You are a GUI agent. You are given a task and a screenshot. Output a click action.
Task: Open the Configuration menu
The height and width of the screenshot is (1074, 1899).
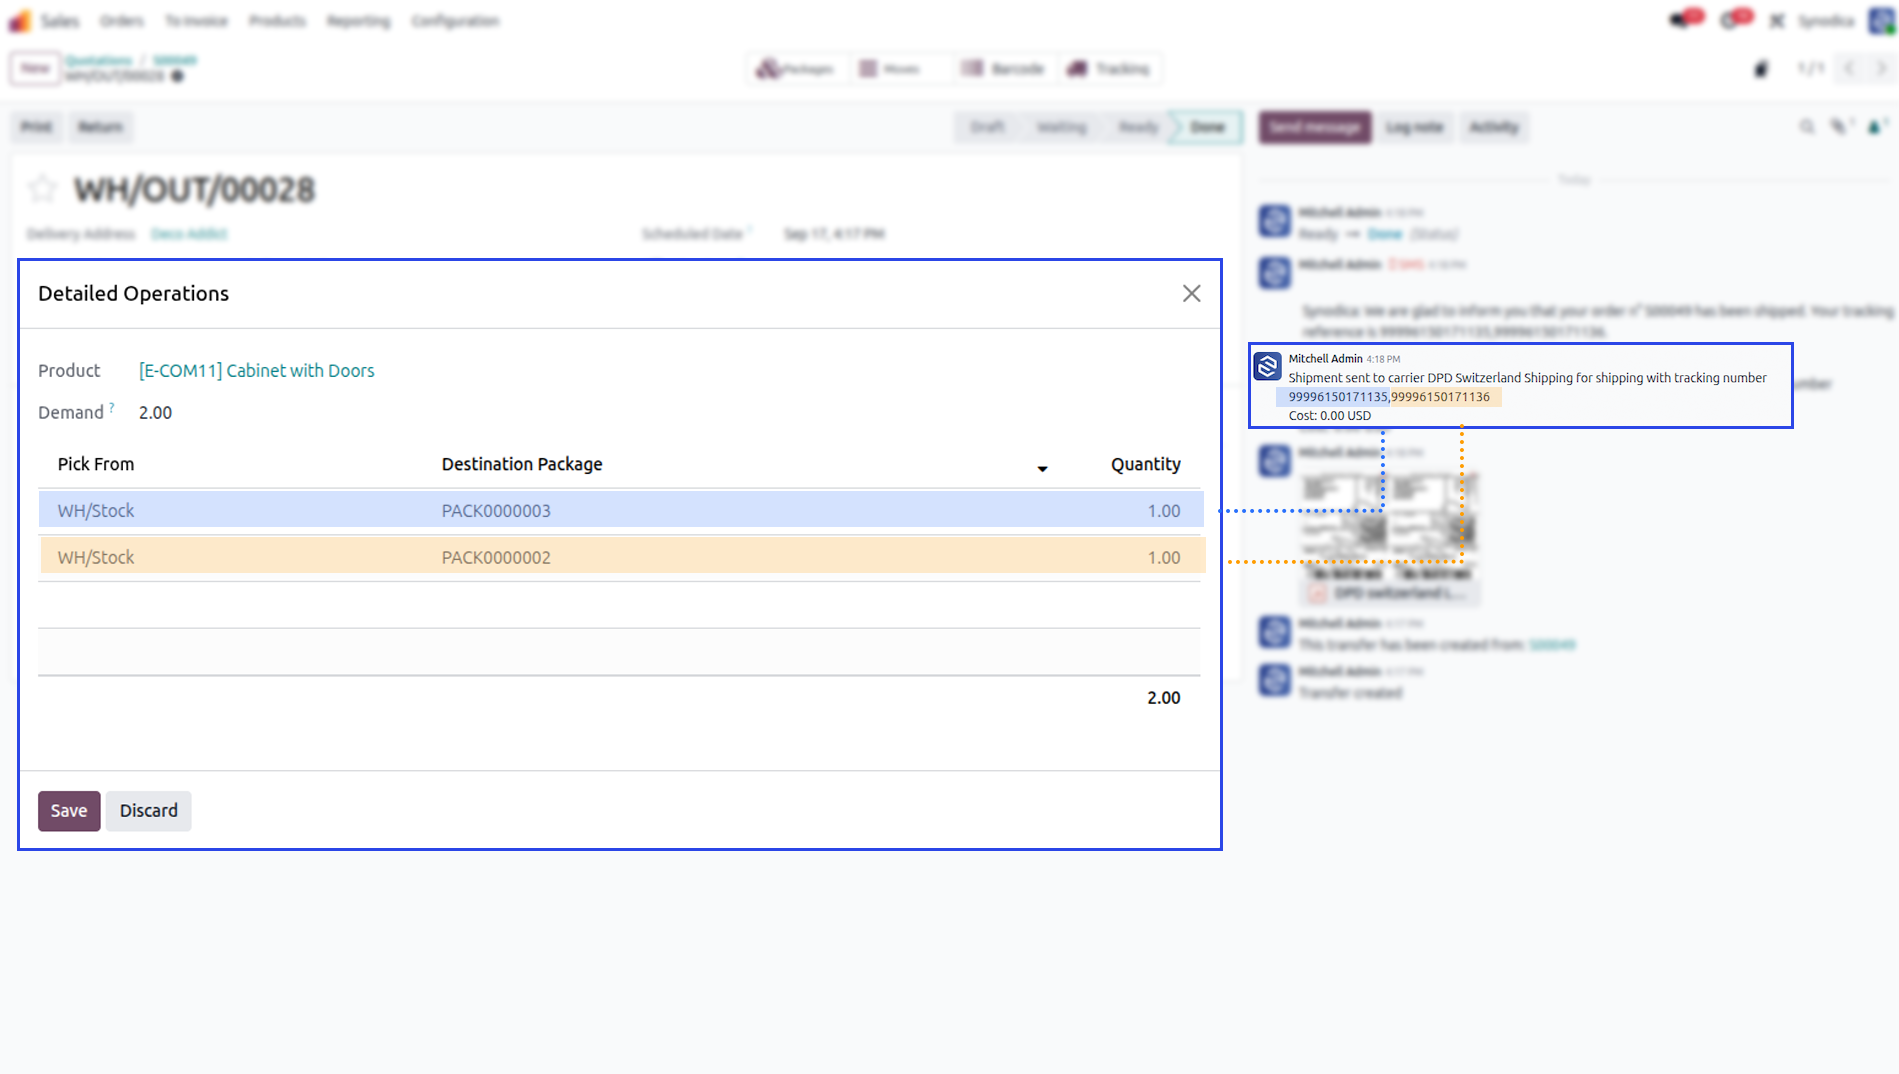coord(455,21)
